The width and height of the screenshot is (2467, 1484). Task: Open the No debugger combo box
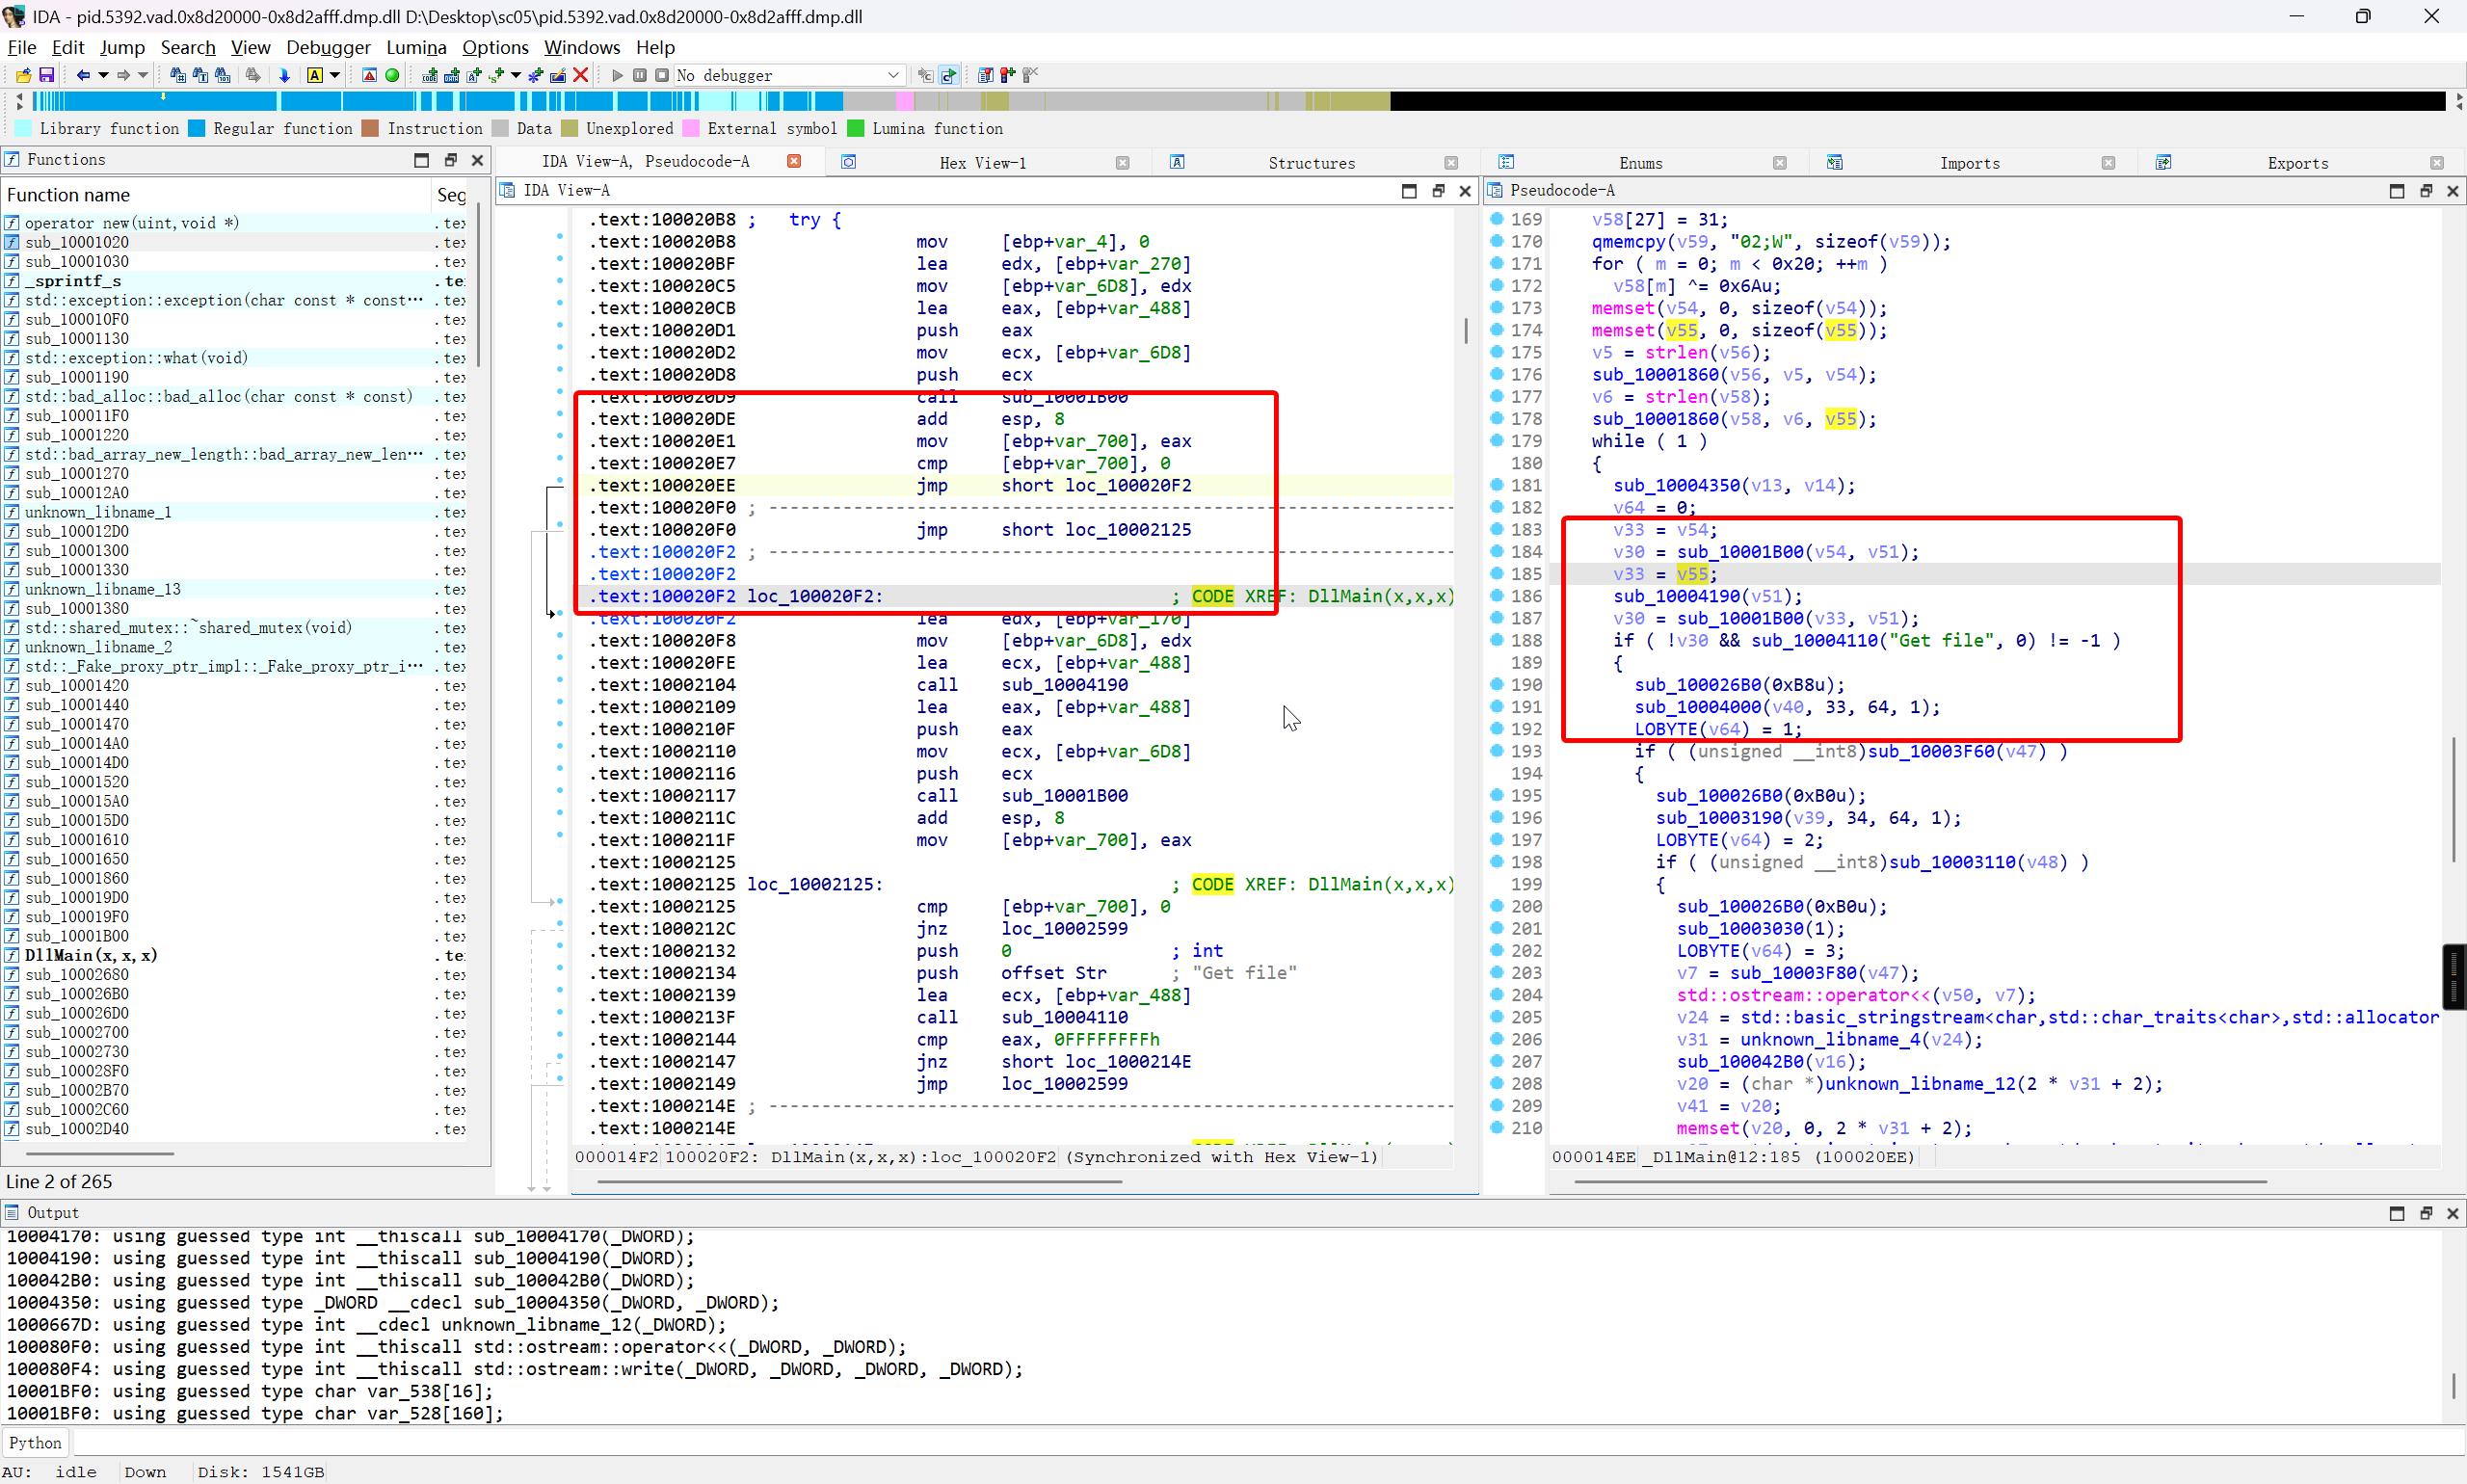click(789, 75)
